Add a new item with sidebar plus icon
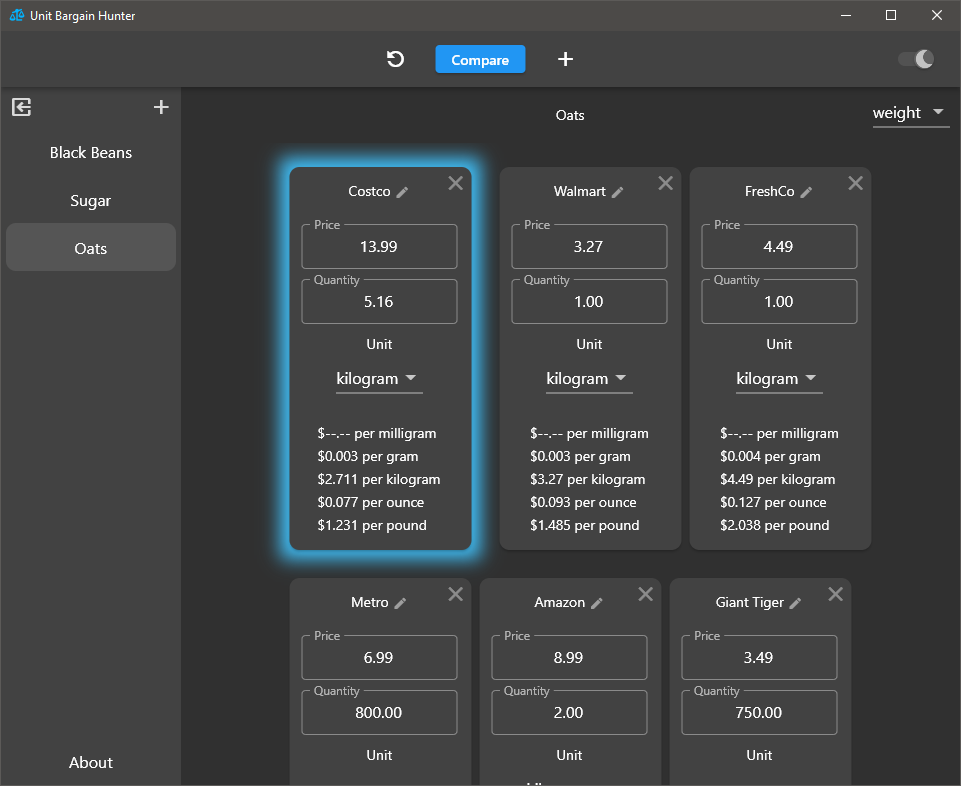This screenshot has width=961, height=786. coord(161,107)
